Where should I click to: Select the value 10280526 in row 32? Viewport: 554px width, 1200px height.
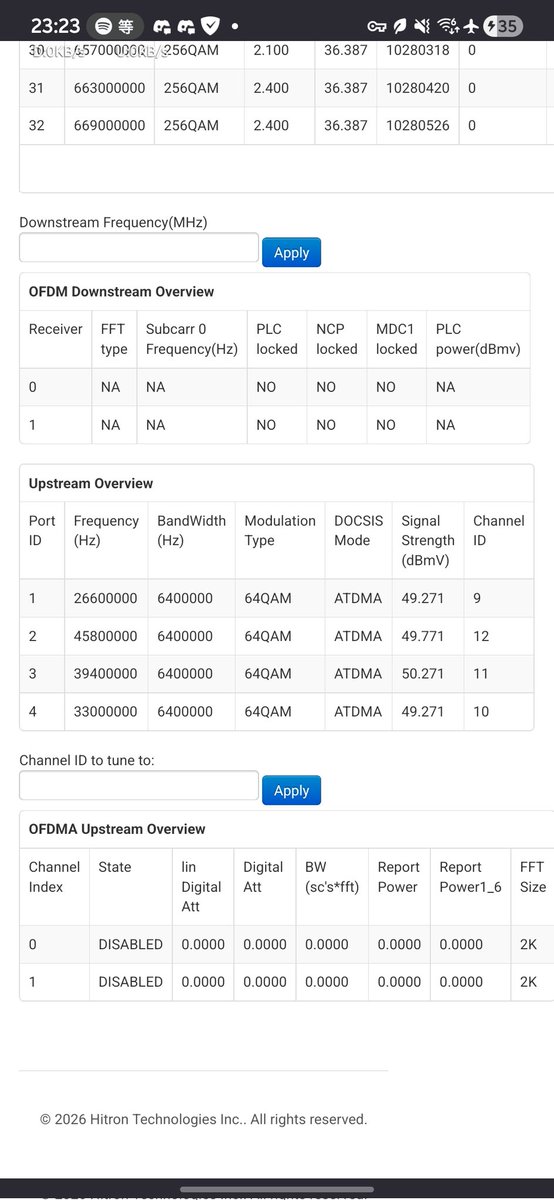(420, 126)
